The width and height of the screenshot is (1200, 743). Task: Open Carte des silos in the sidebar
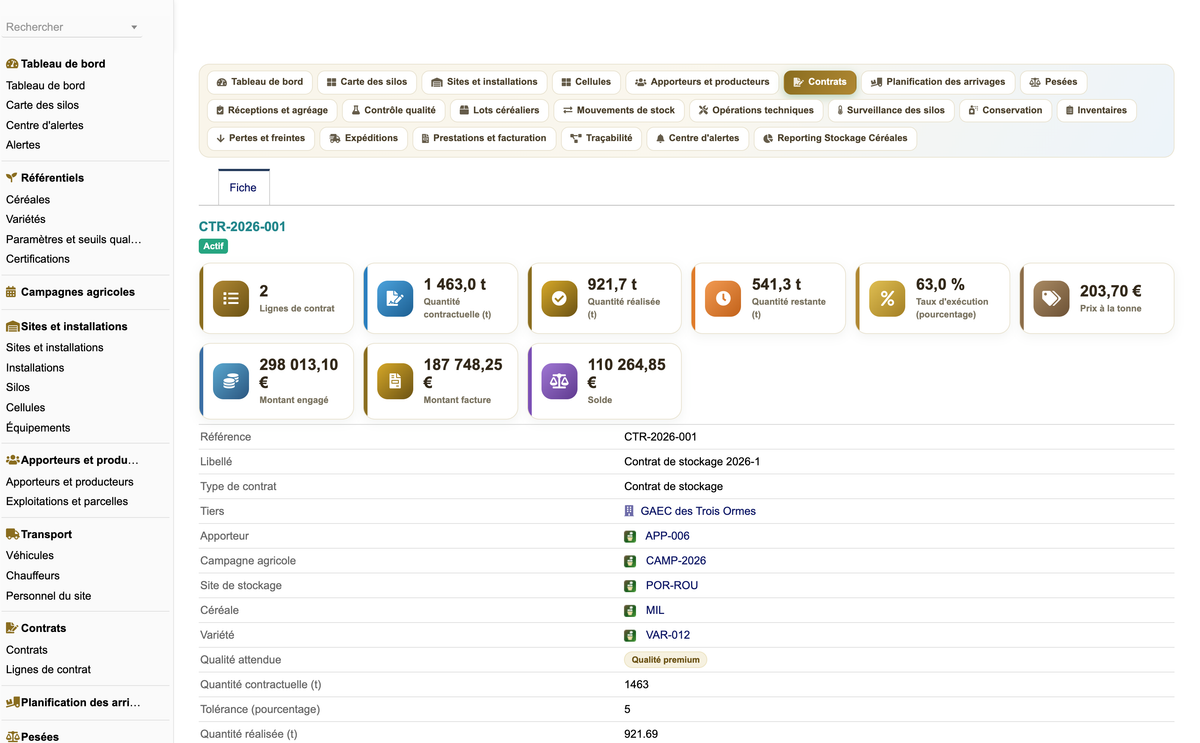tap(42, 105)
